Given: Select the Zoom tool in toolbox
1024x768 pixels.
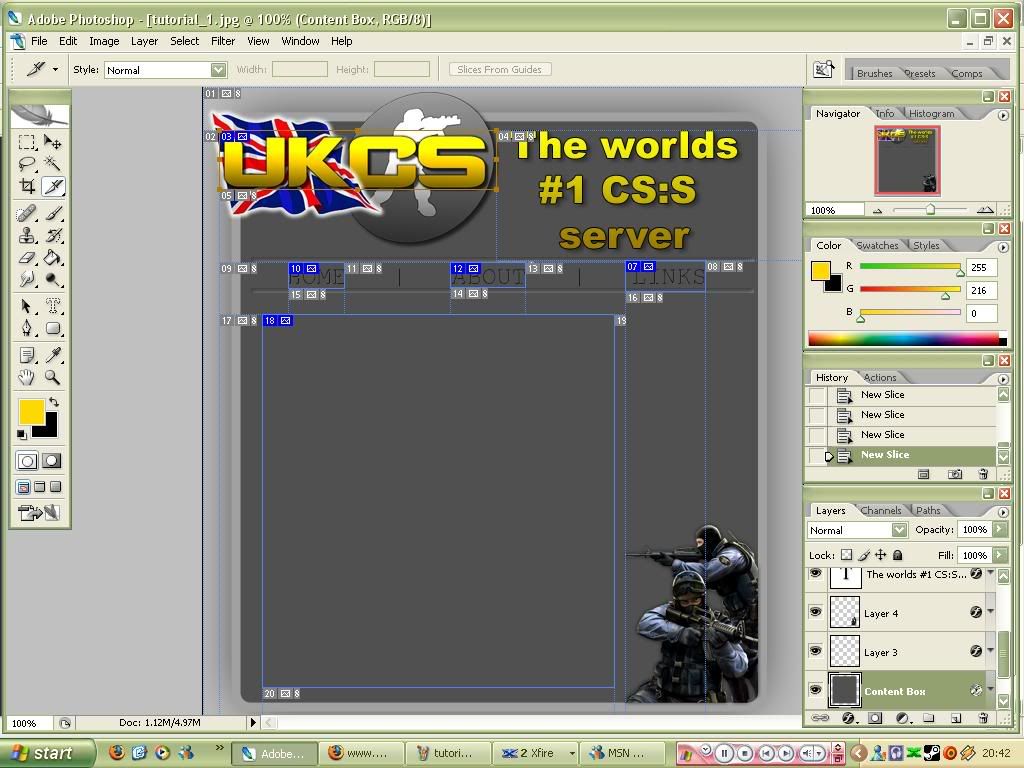Looking at the screenshot, I should [53, 378].
